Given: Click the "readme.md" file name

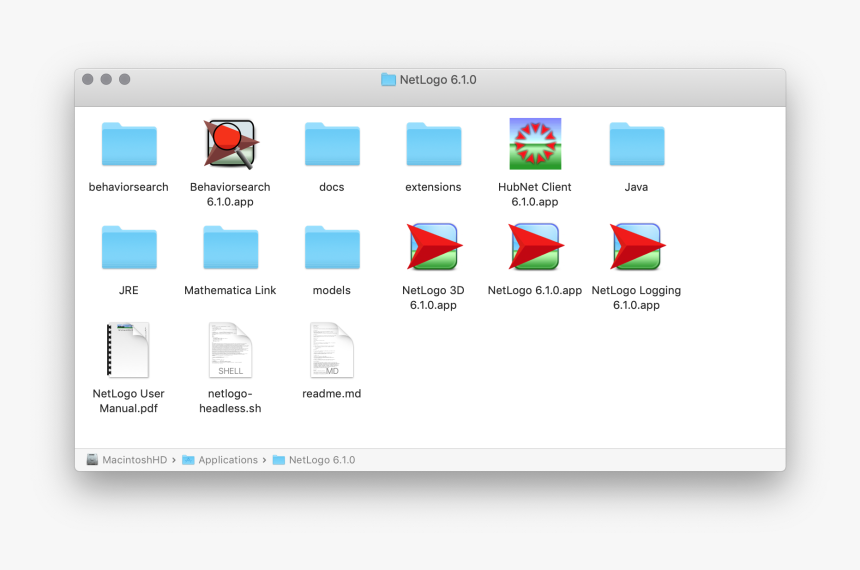Looking at the screenshot, I should pos(332,393).
